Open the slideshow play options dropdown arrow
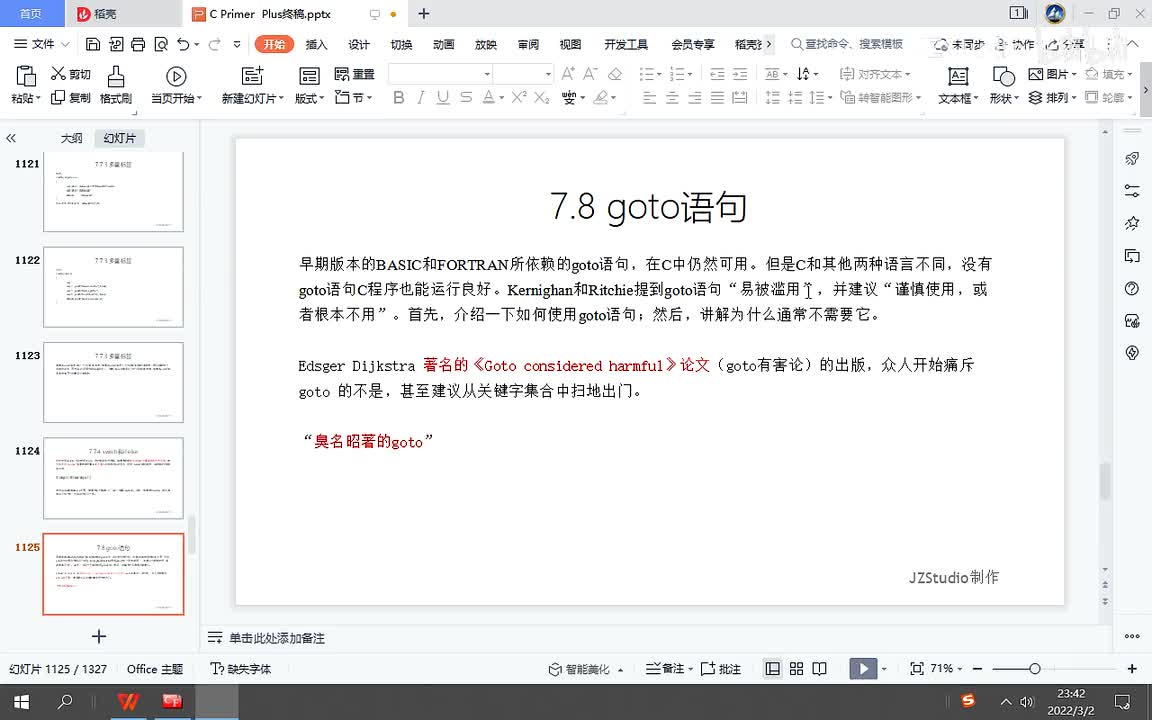This screenshot has width=1152, height=720. click(x=884, y=669)
